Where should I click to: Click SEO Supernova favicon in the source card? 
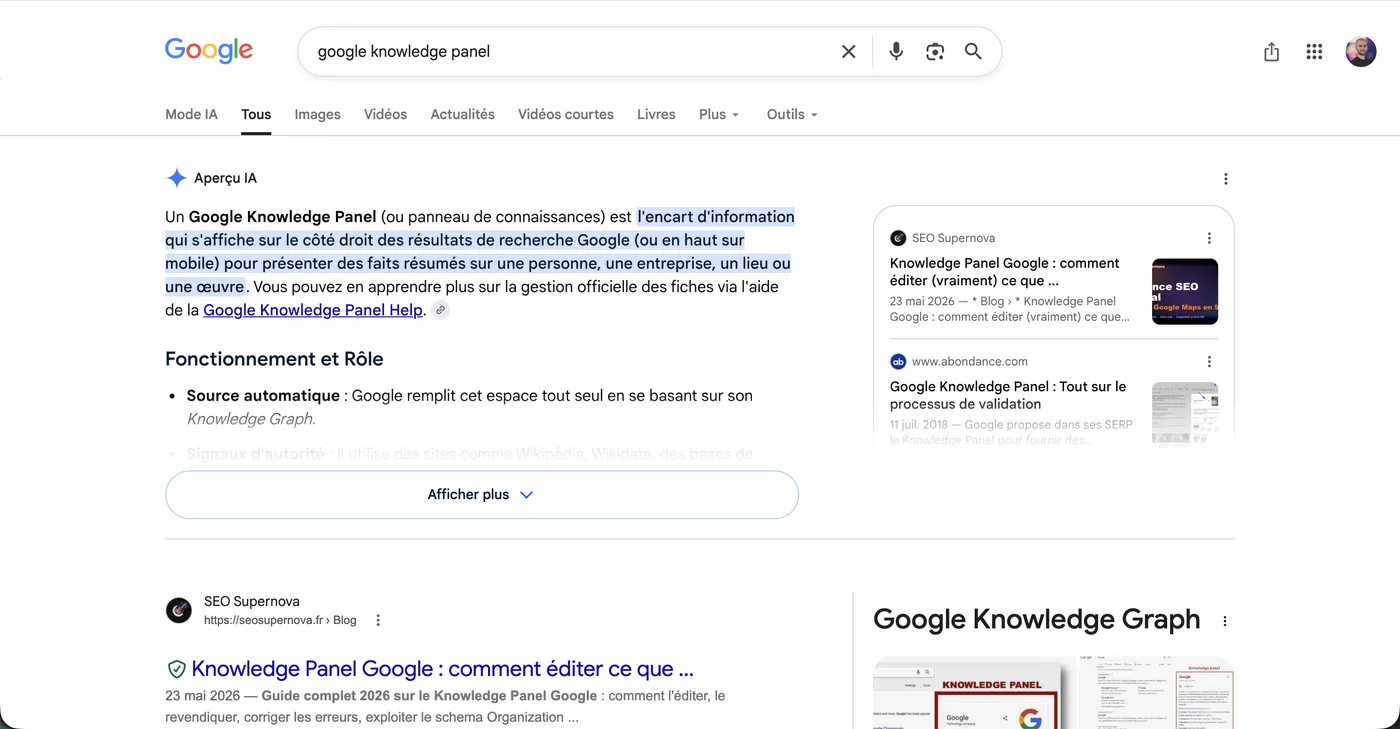pyautogui.click(x=898, y=238)
